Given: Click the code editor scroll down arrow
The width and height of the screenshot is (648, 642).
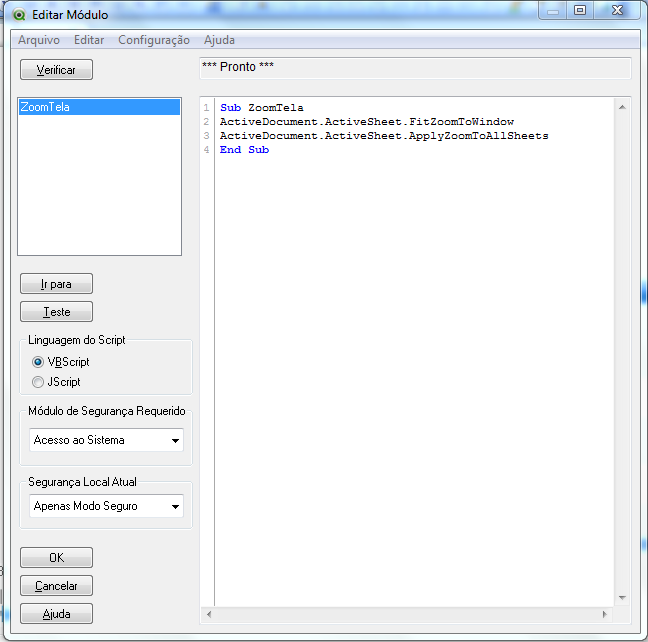Looking at the screenshot, I should pyautogui.click(x=623, y=597).
